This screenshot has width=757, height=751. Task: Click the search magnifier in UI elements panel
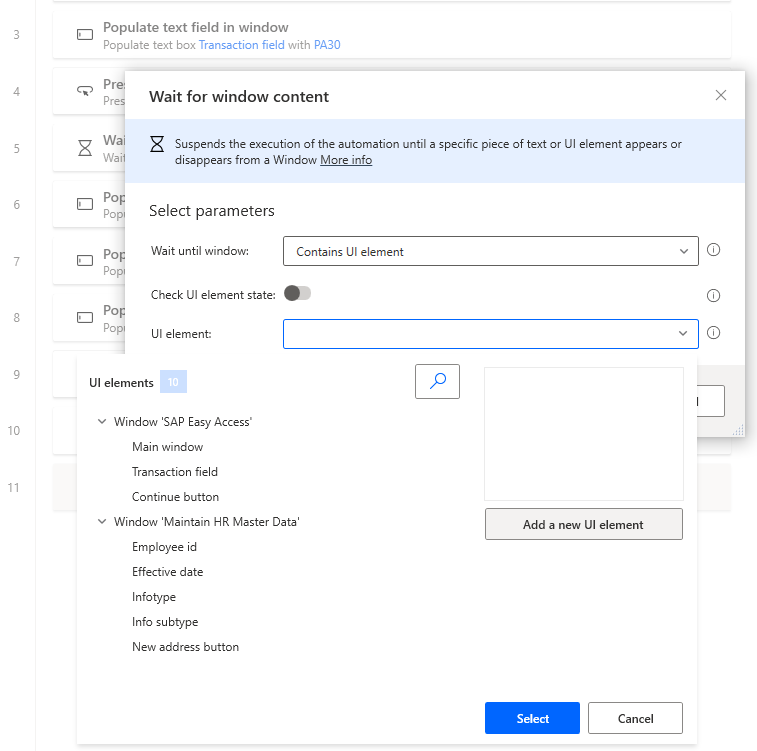point(437,381)
